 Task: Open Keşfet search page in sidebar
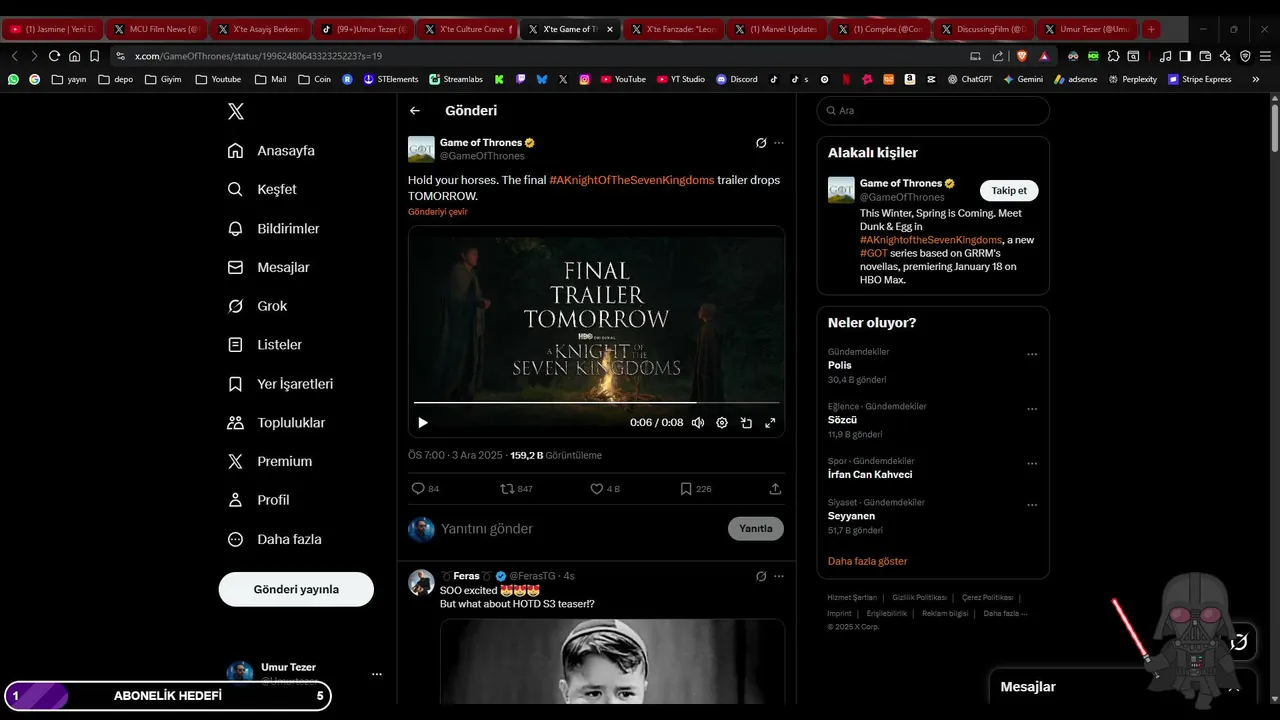coord(262,189)
